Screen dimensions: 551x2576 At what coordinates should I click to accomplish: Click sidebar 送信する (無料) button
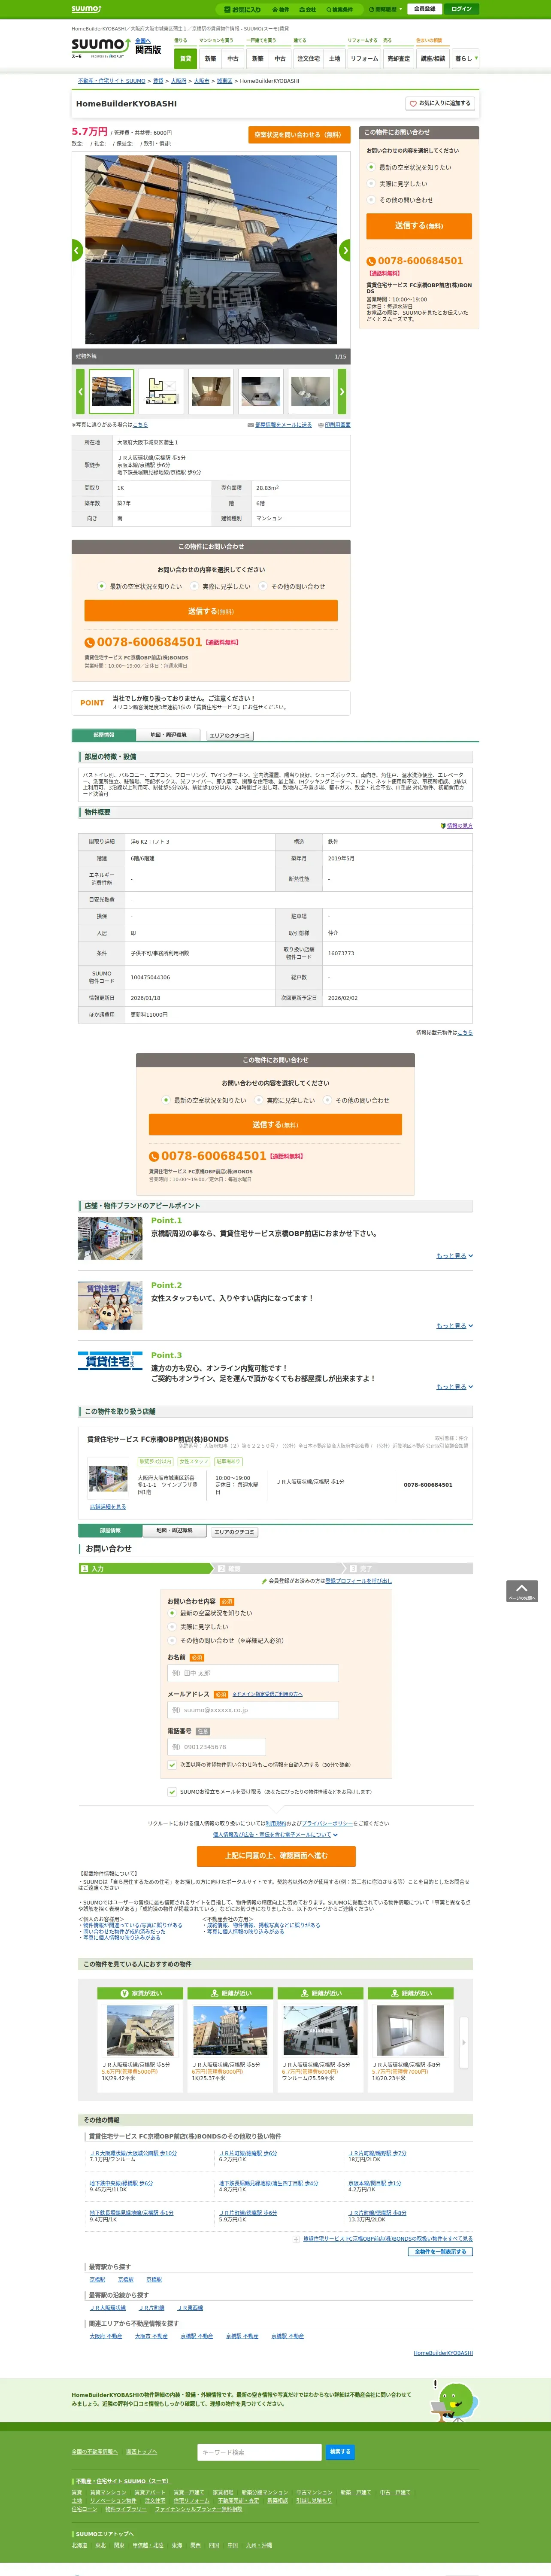(x=419, y=226)
